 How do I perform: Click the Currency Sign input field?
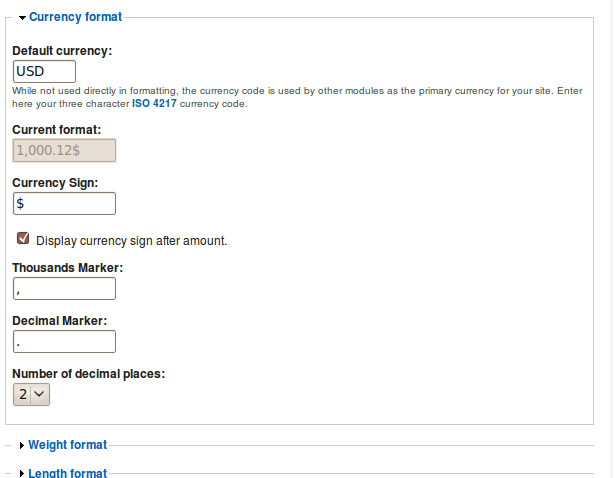64,203
